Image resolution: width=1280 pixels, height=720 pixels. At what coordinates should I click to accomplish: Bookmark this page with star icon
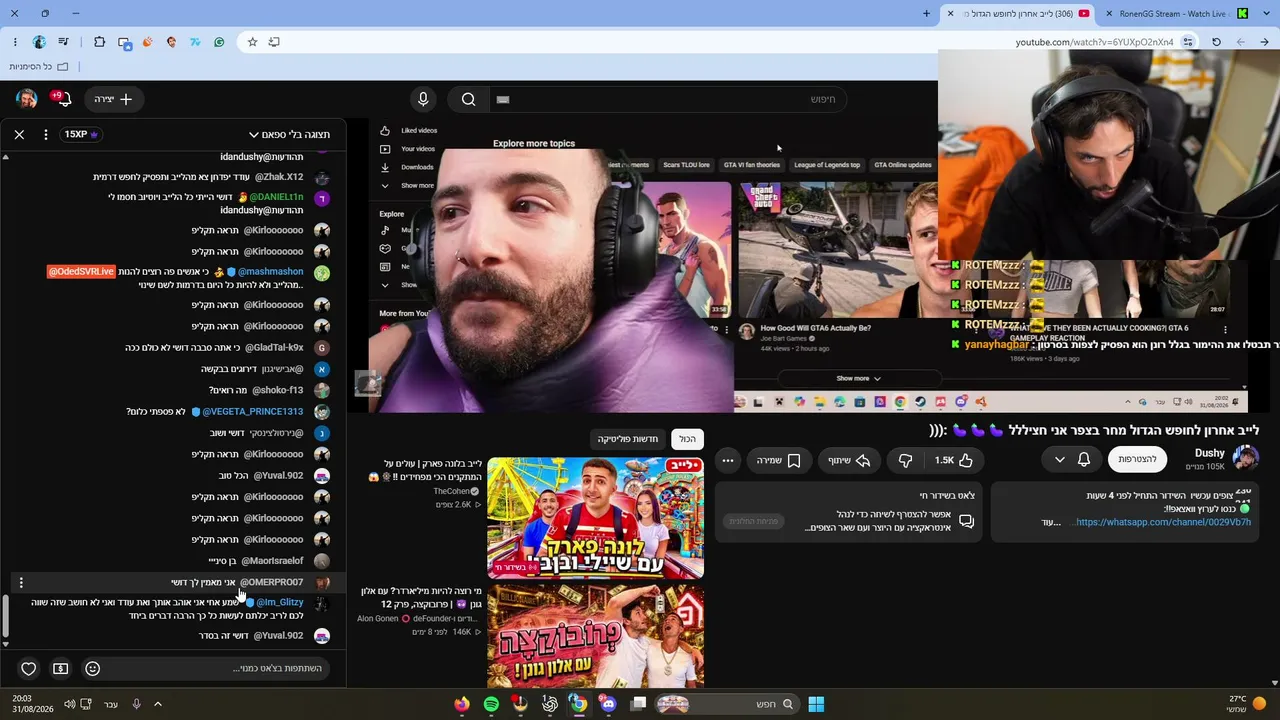click(x=252, y=42)
